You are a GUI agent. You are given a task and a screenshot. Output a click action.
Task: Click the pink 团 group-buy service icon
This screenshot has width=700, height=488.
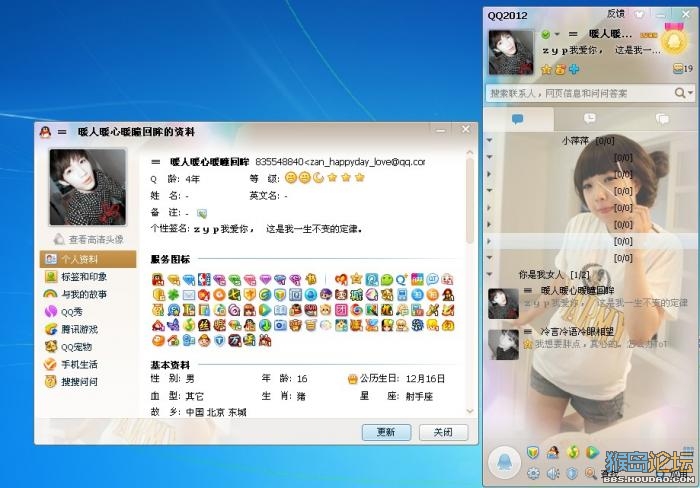tap(341, 309)
